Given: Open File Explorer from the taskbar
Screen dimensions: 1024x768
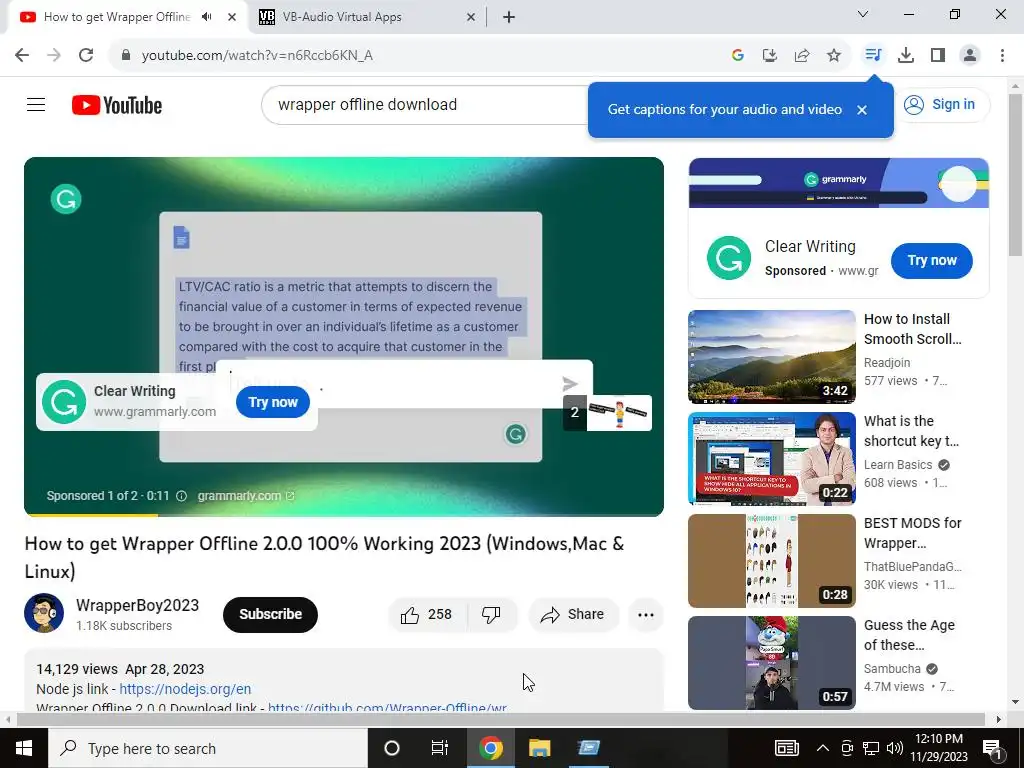Looking at the screenshot, I should [539, 748].
